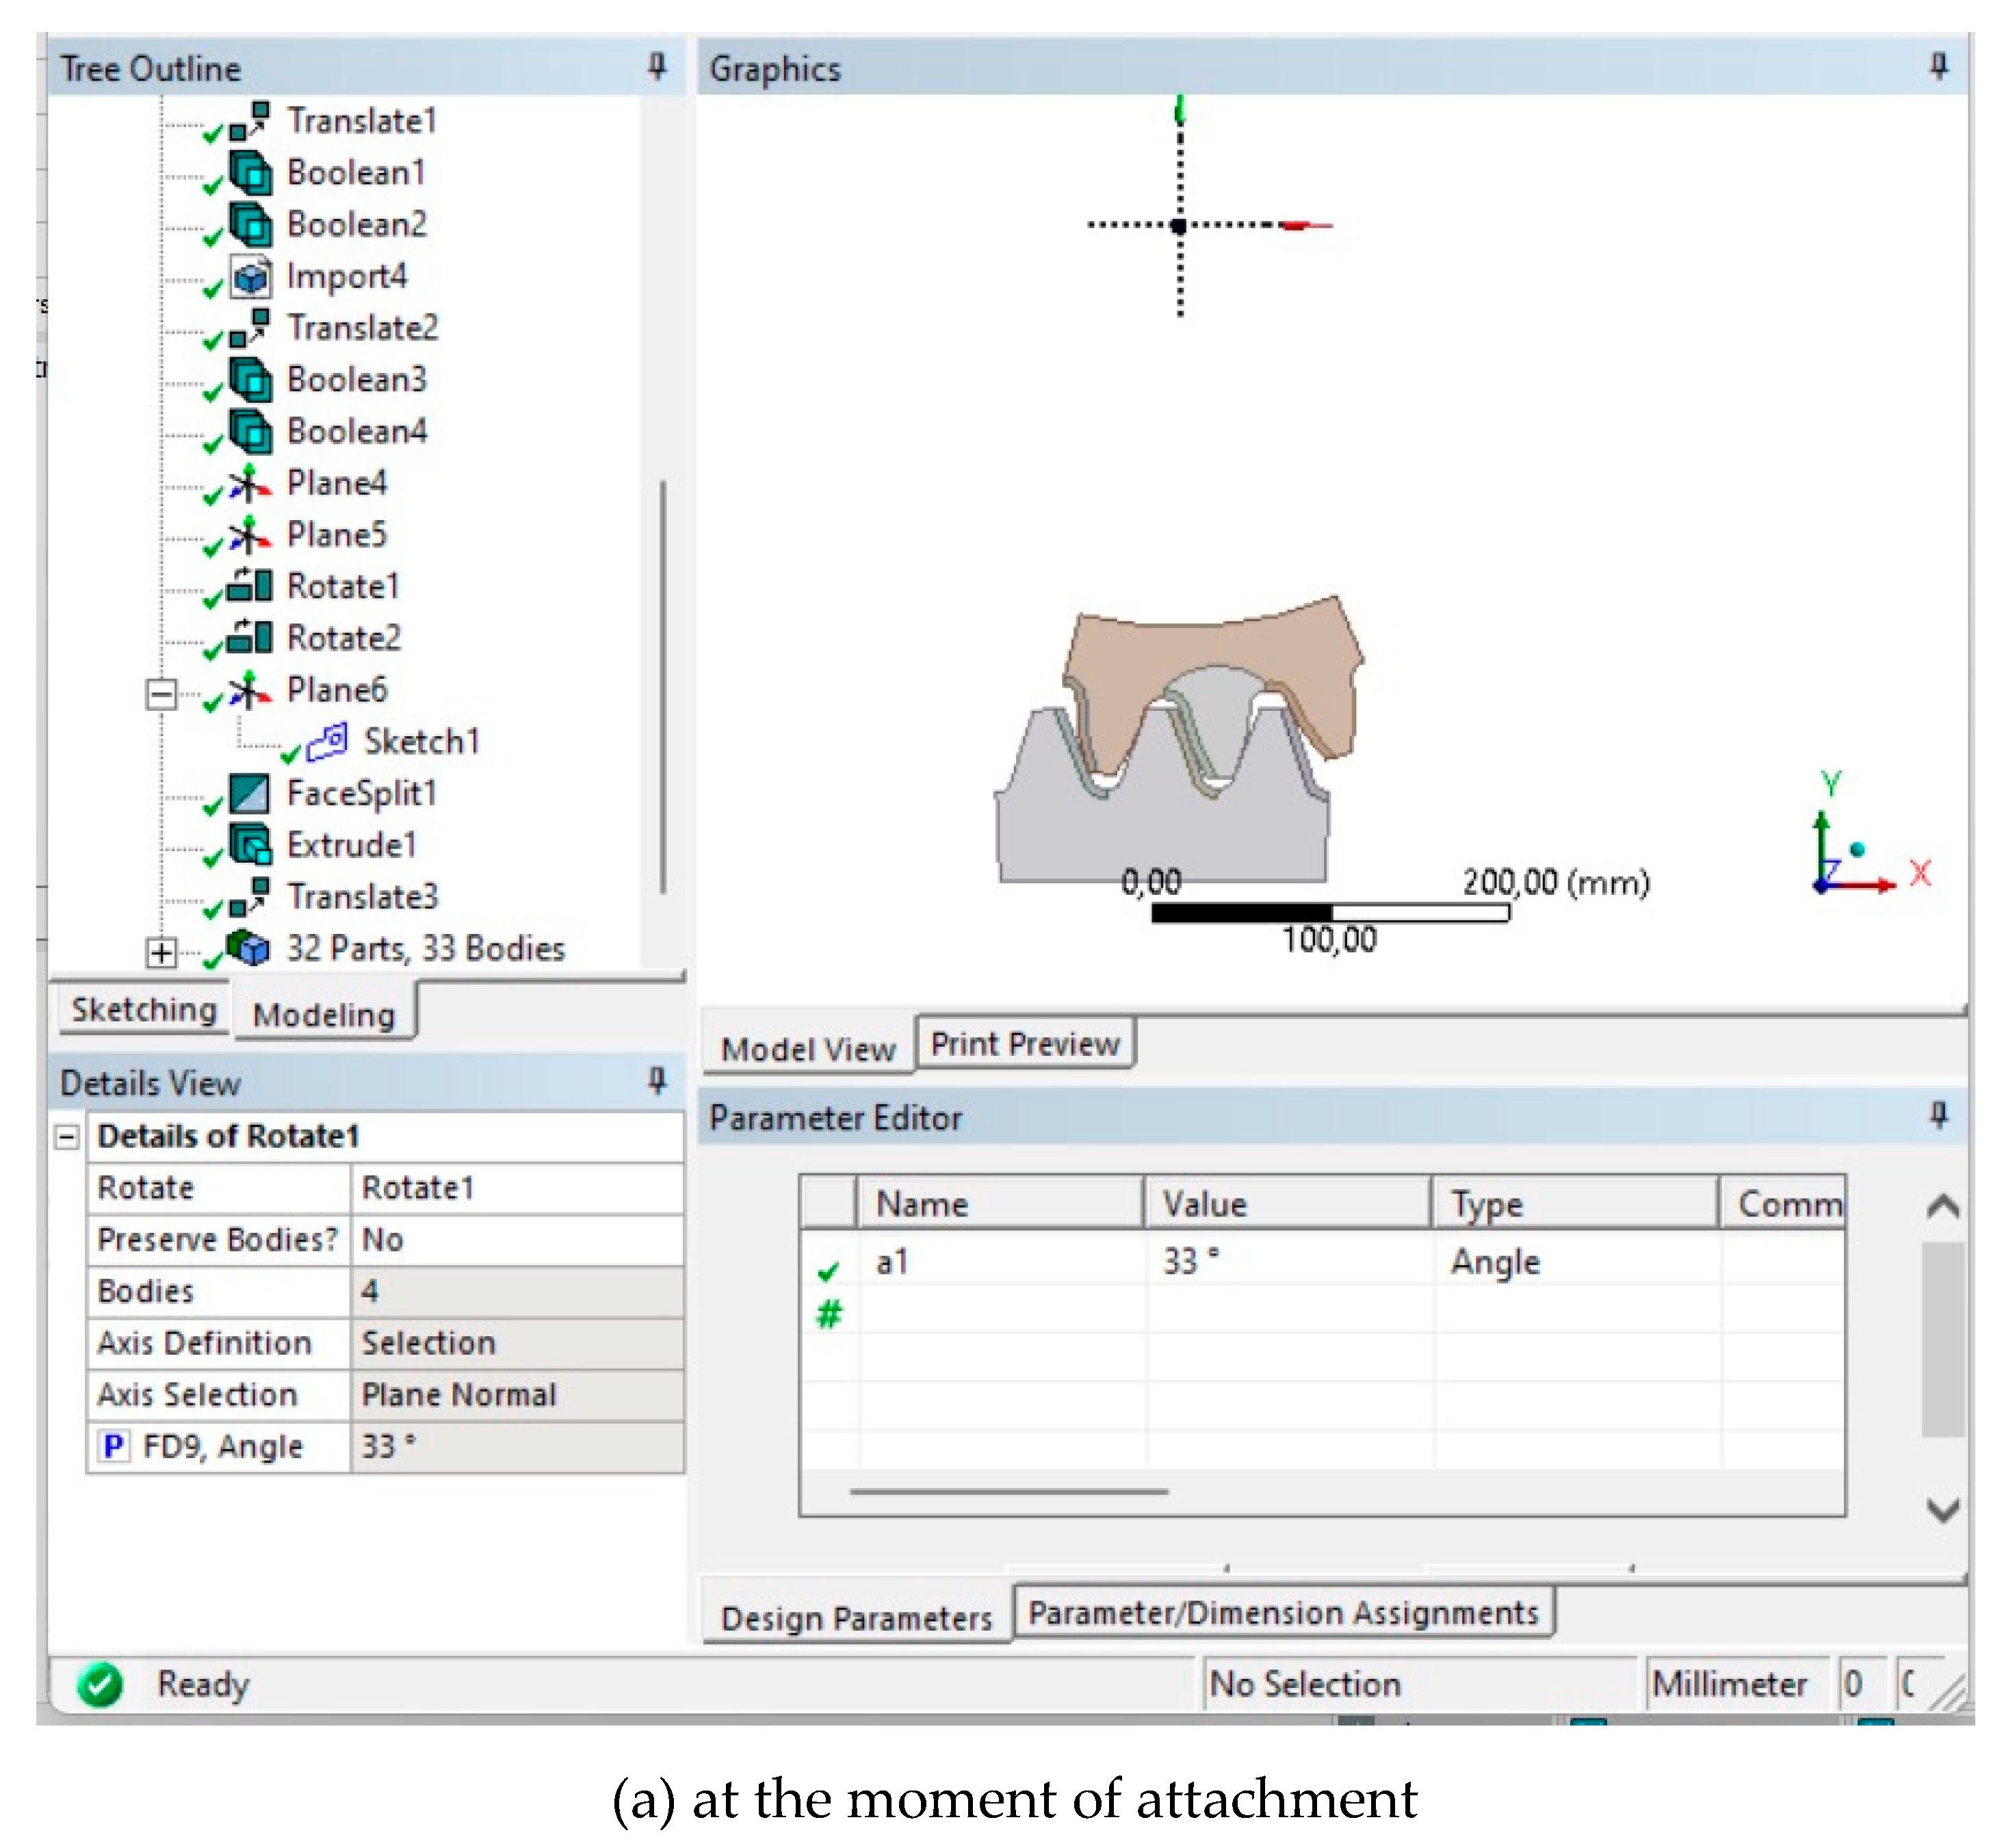Click the Import4 feature icon
Viewport: 2004px width, 1848px height.
pos(250,277)
